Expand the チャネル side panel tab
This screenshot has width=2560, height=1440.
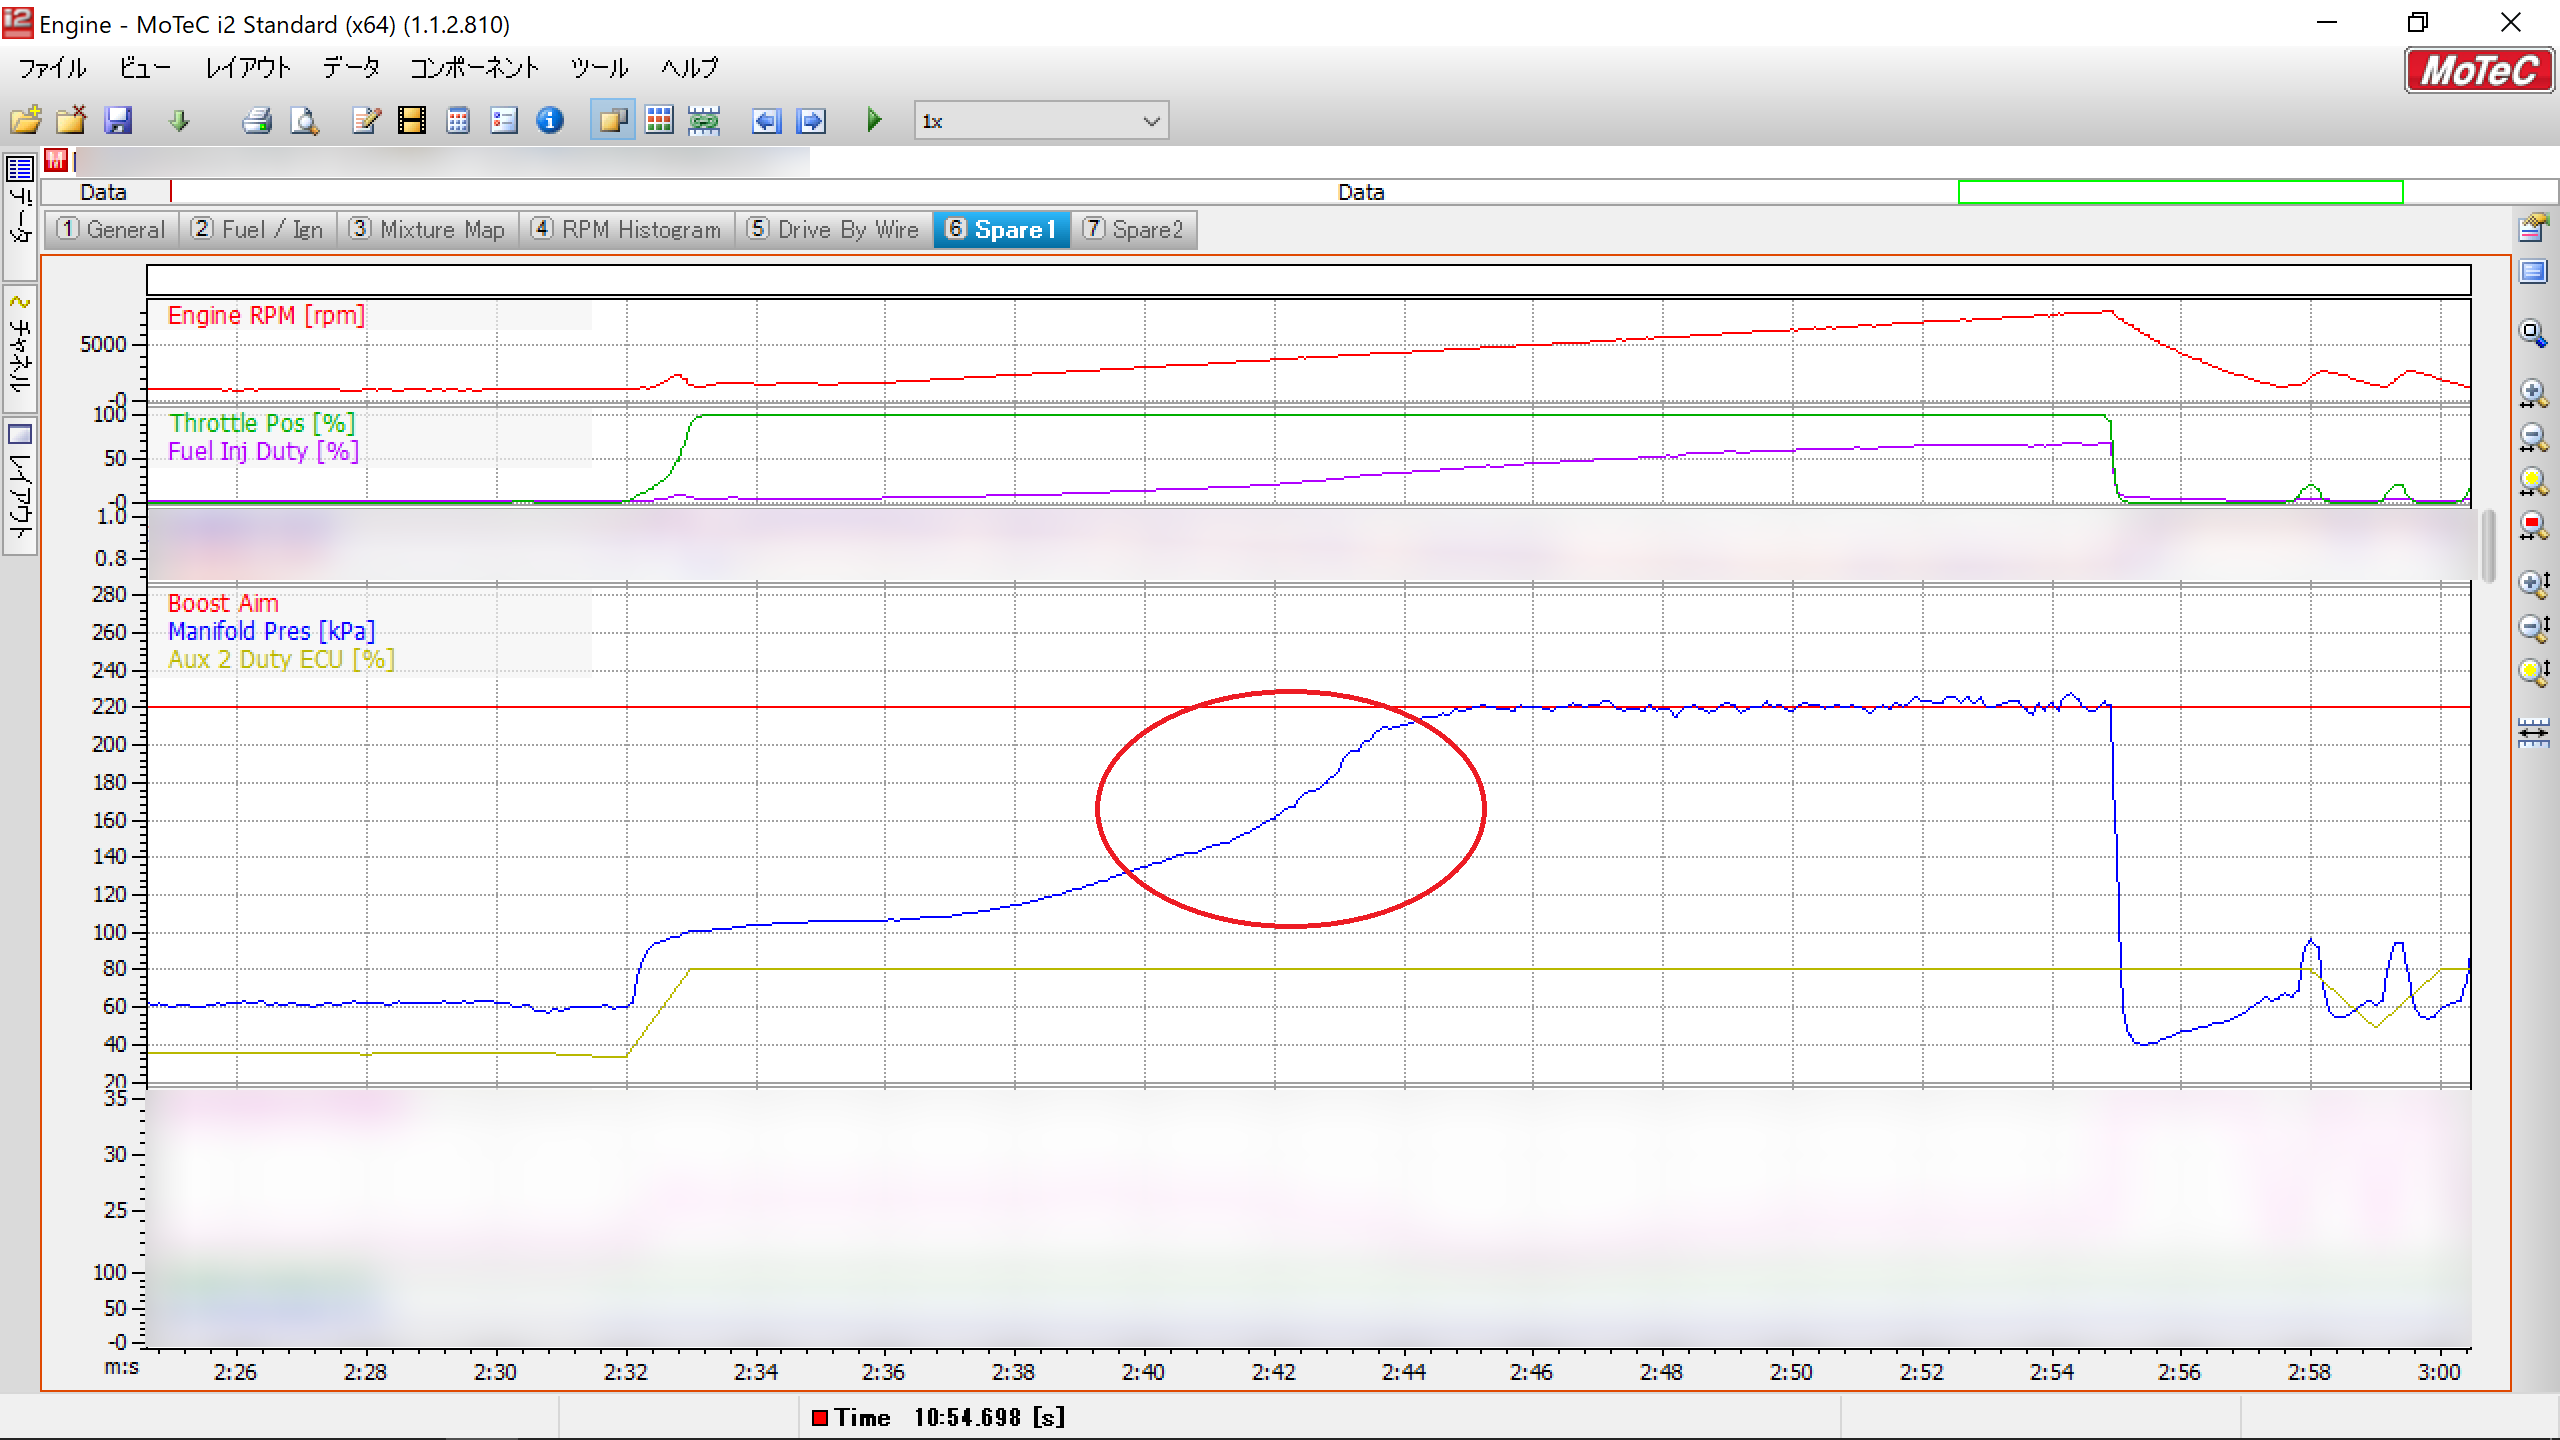[20, 350]
